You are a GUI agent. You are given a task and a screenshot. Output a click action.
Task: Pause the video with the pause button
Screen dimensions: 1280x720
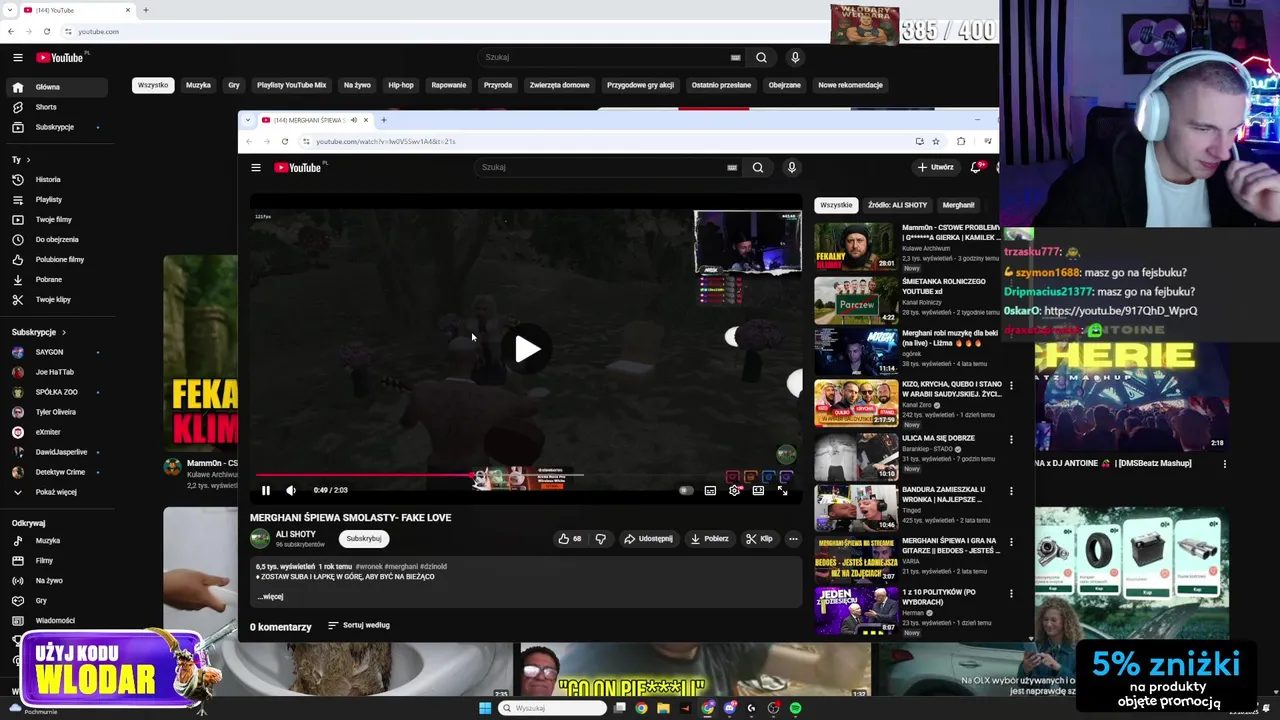tap(265, 490)
